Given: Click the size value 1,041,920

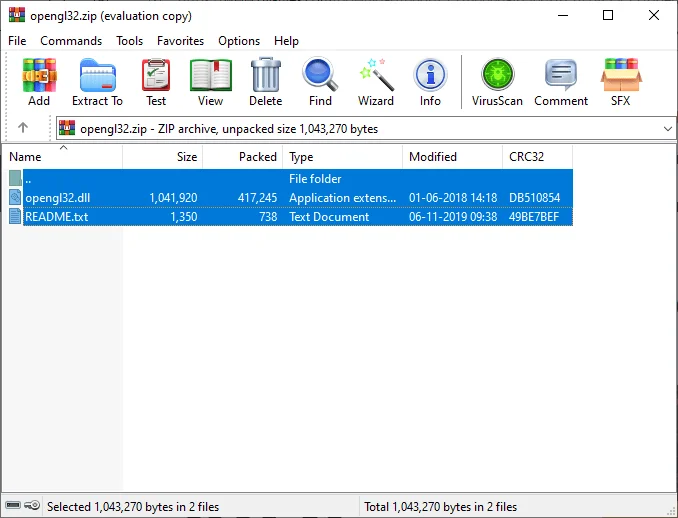Looking at the screenshot, I should (x=173, y=198).
